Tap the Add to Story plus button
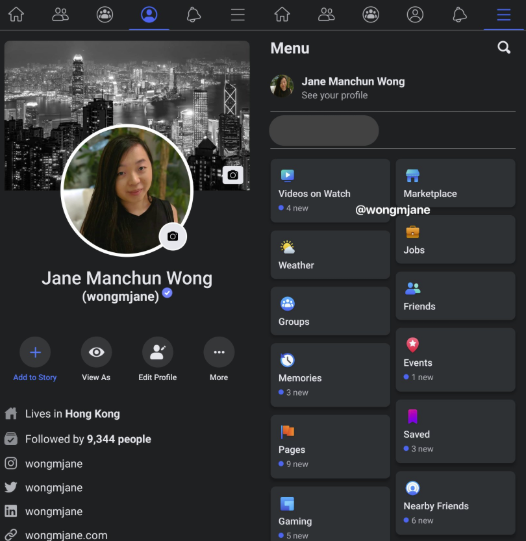The image size is (526, 541). pos(35,352)
